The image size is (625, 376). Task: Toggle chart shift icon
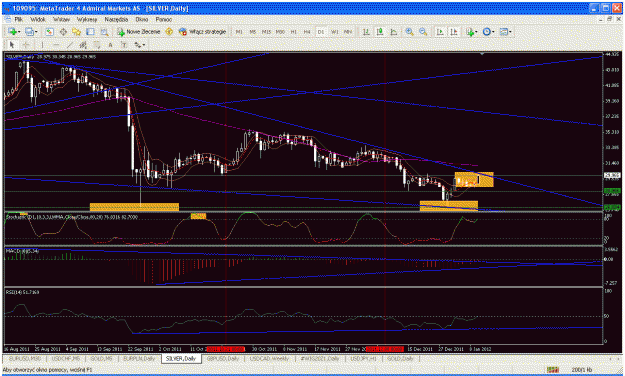point(454,31)
